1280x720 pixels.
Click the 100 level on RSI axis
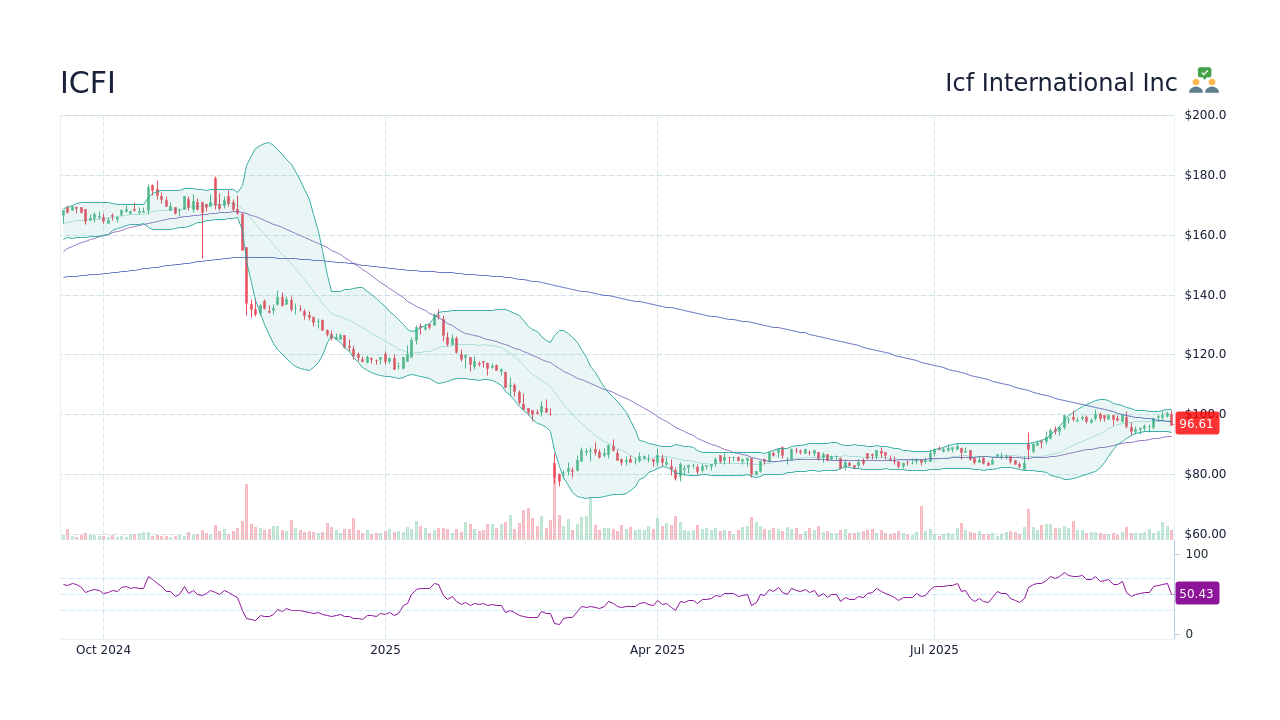[1197, 554]
